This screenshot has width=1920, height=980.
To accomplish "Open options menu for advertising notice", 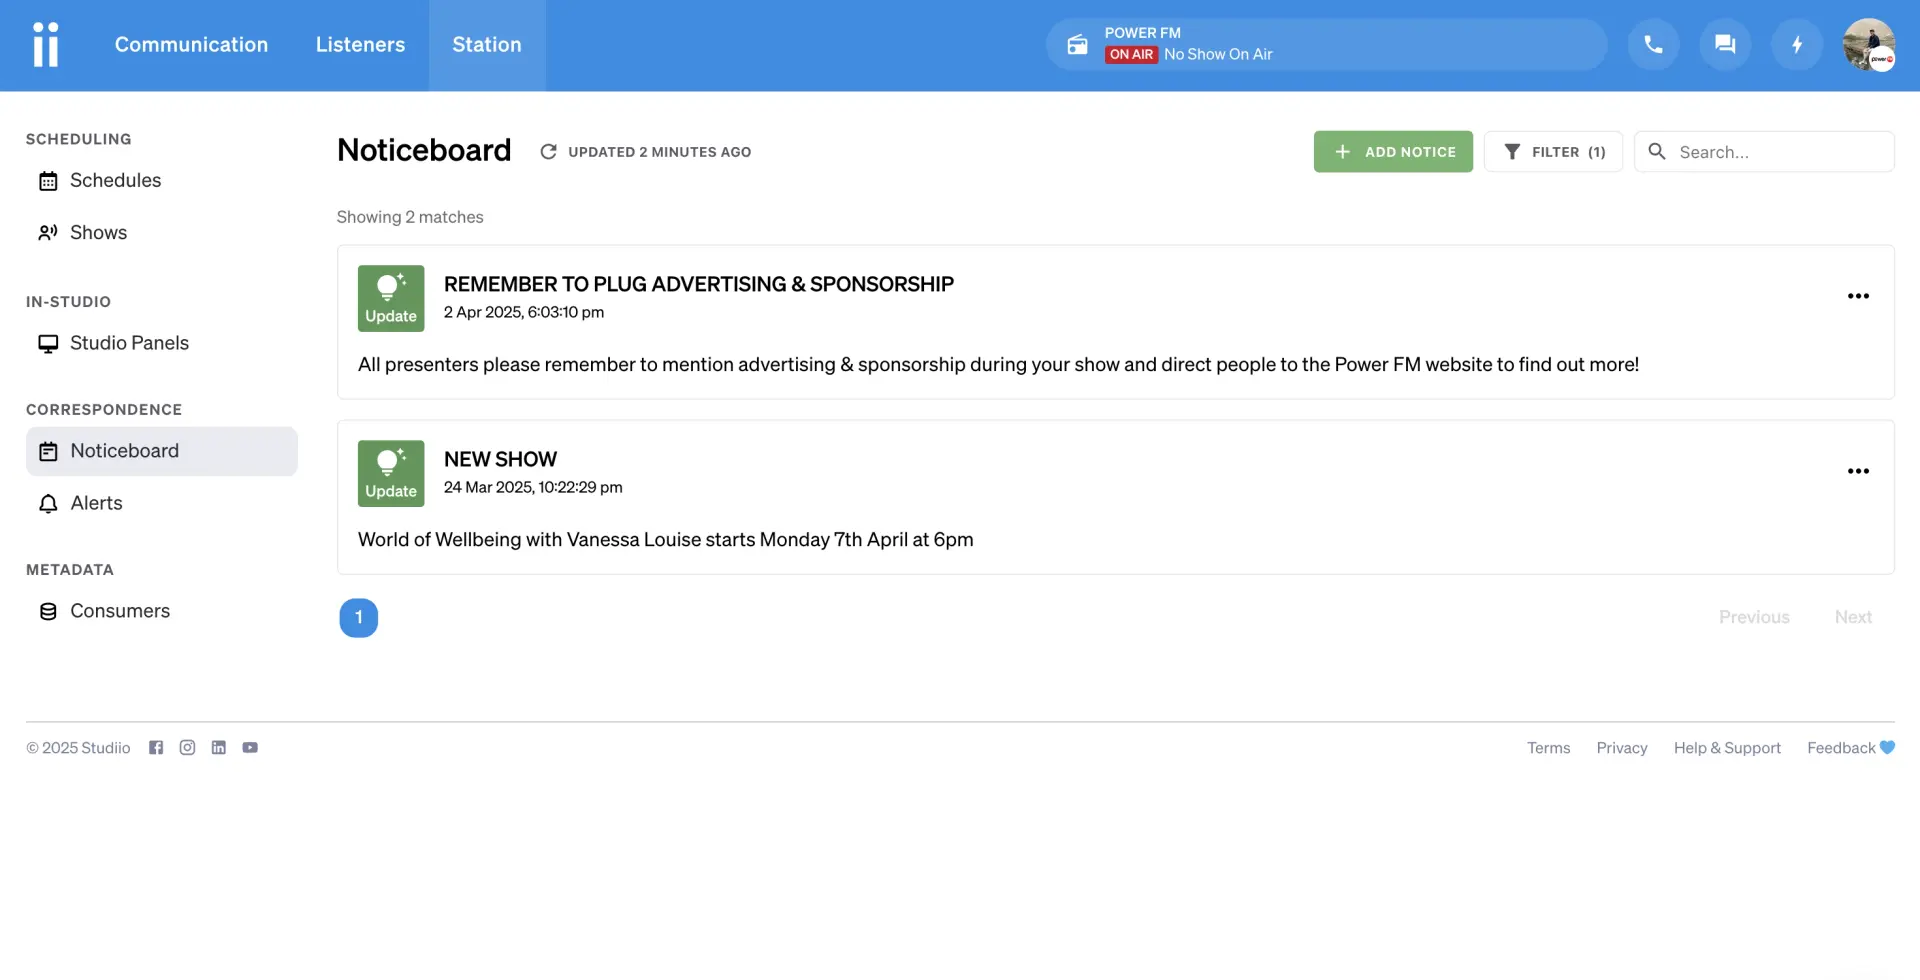I will tap(1858, 296).
